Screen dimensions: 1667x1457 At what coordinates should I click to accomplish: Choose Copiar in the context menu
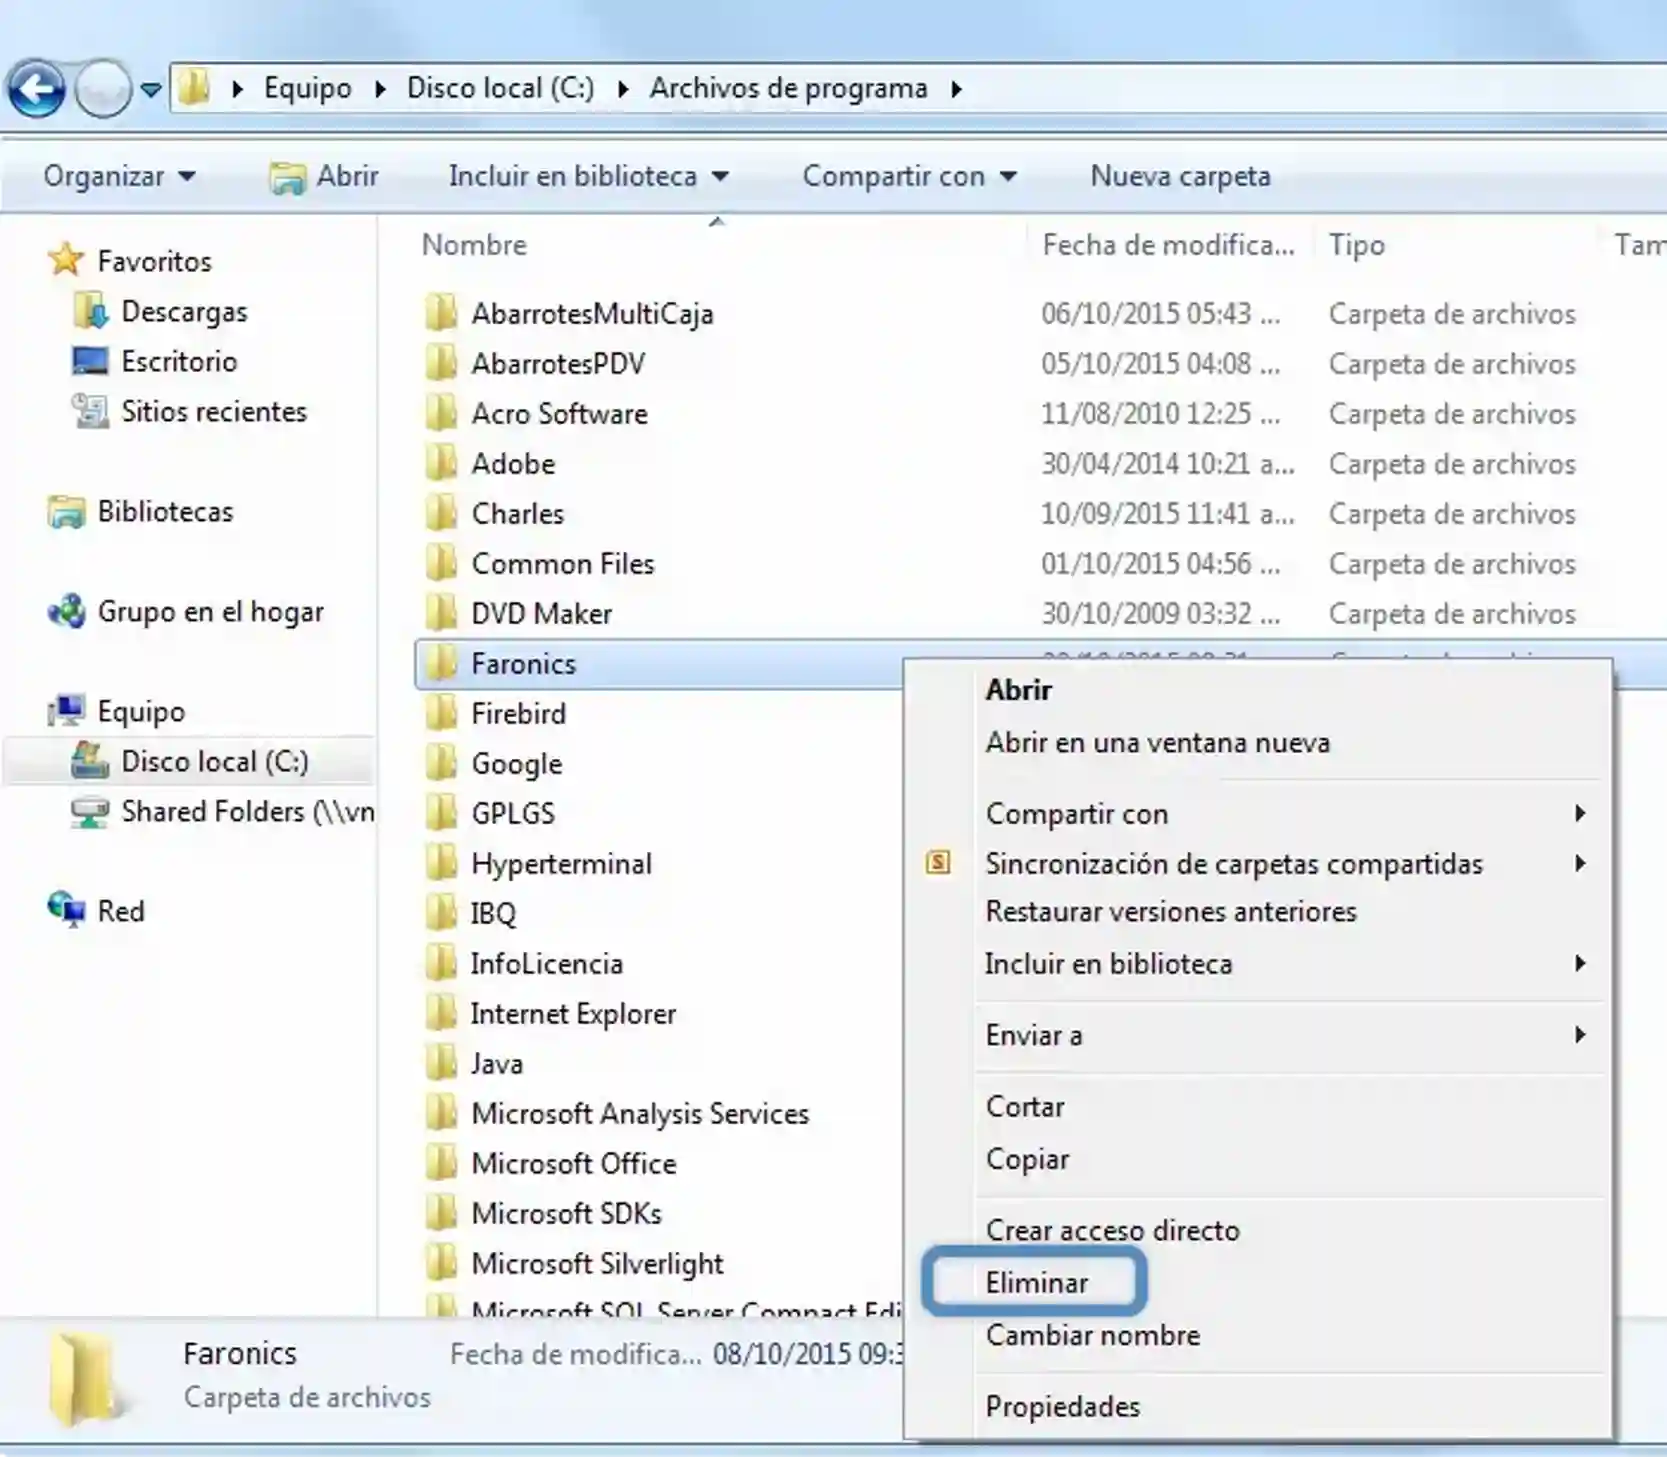(1027, 1159)
